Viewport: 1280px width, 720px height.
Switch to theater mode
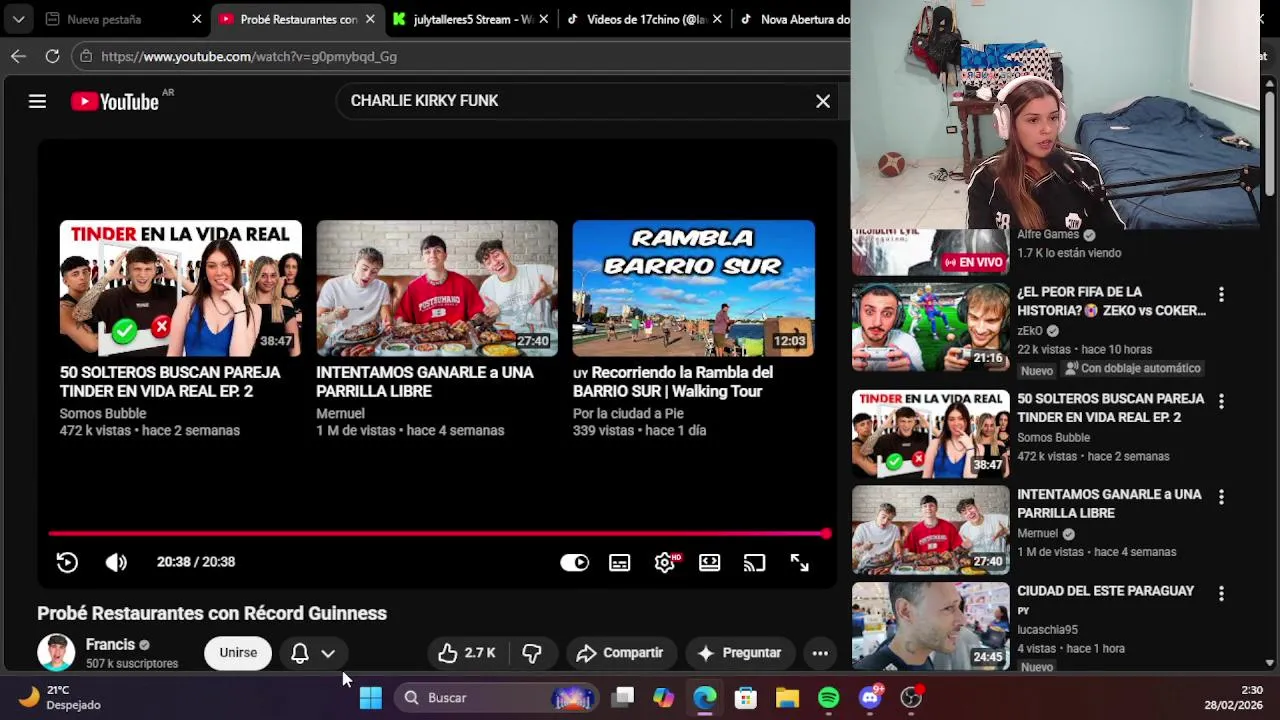[x=710, y=562]
